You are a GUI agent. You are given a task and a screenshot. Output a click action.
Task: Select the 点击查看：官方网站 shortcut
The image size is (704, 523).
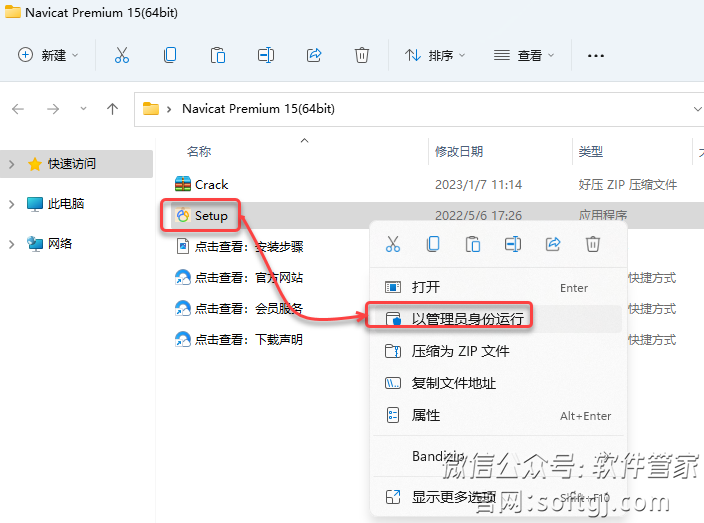(x=249, y=277)
